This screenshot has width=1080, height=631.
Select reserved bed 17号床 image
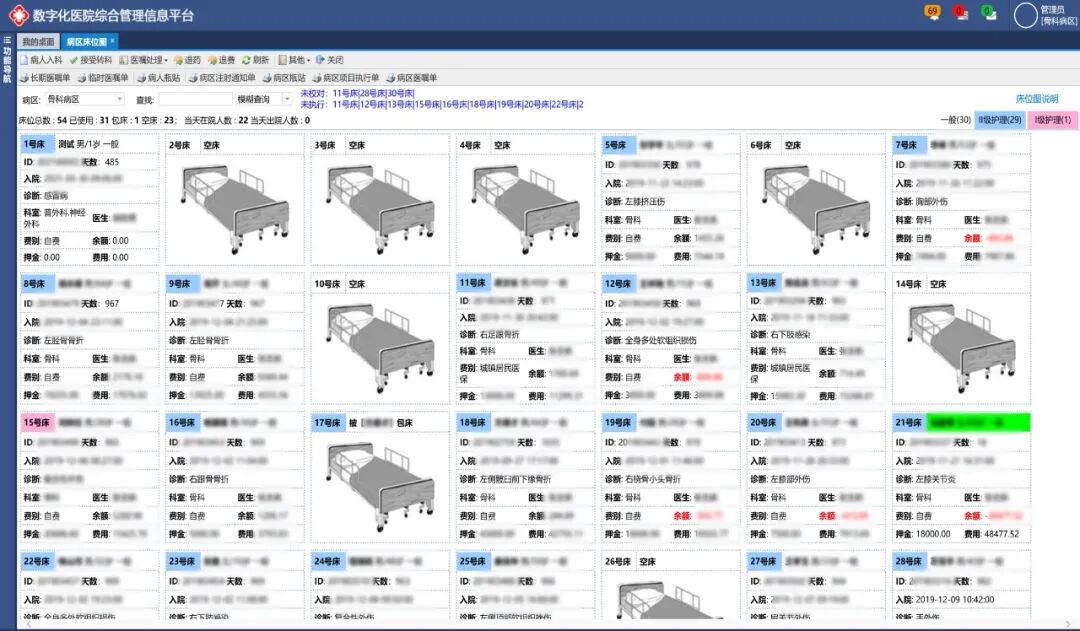click(x=380, y=486)
